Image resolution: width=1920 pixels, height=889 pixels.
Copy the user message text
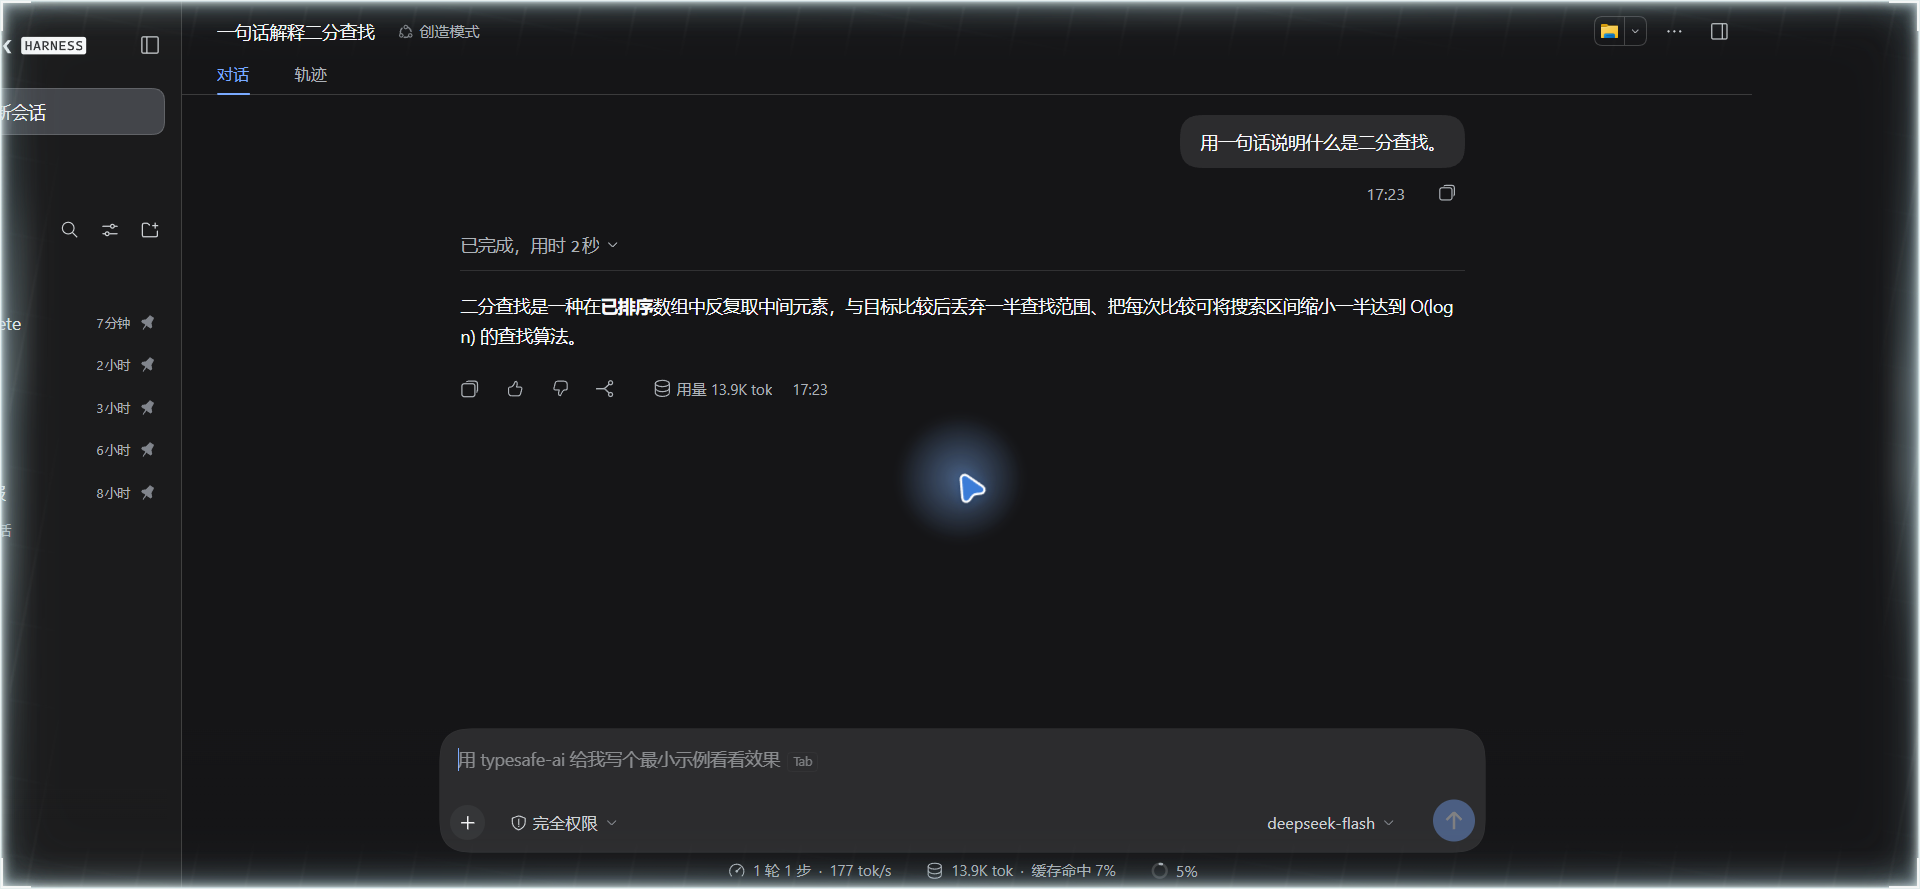(x=1447, y=193)
